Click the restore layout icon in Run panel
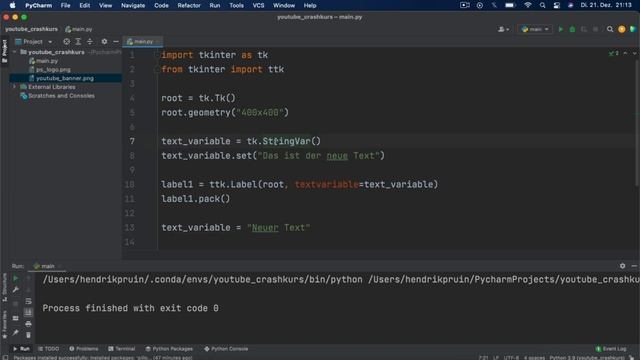 (16, 318)
